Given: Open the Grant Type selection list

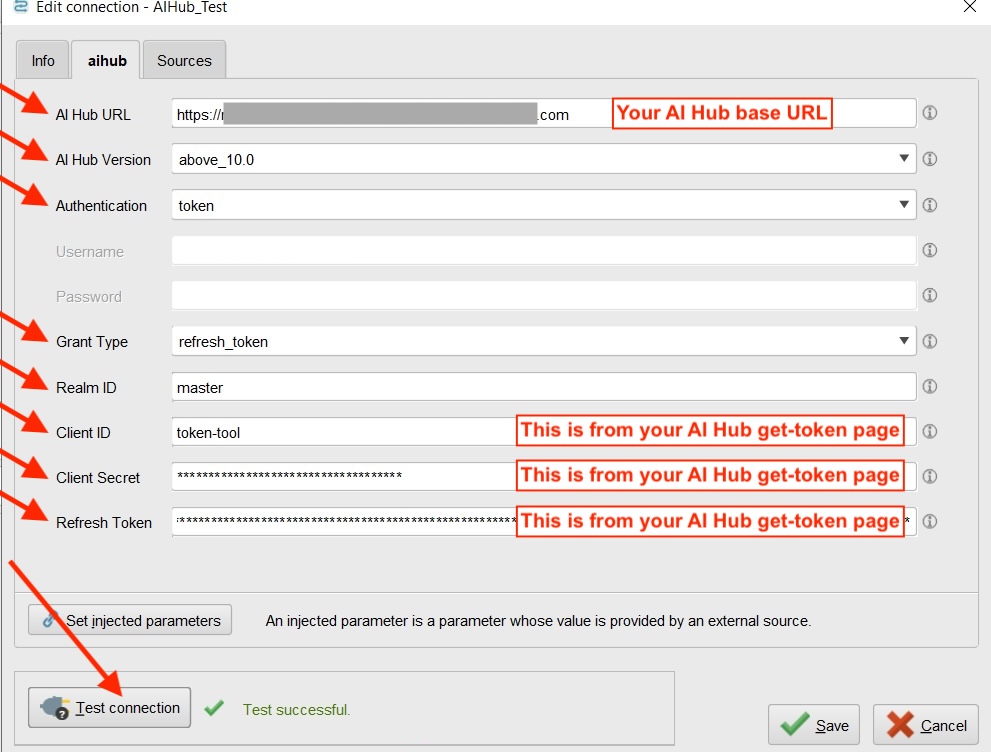Looking at the screenshot, I should click(x=905, y=341).
